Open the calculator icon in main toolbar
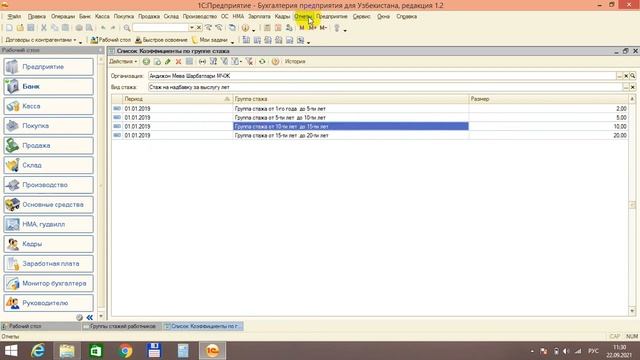The image size is (640, 360). tap(267, 28)
